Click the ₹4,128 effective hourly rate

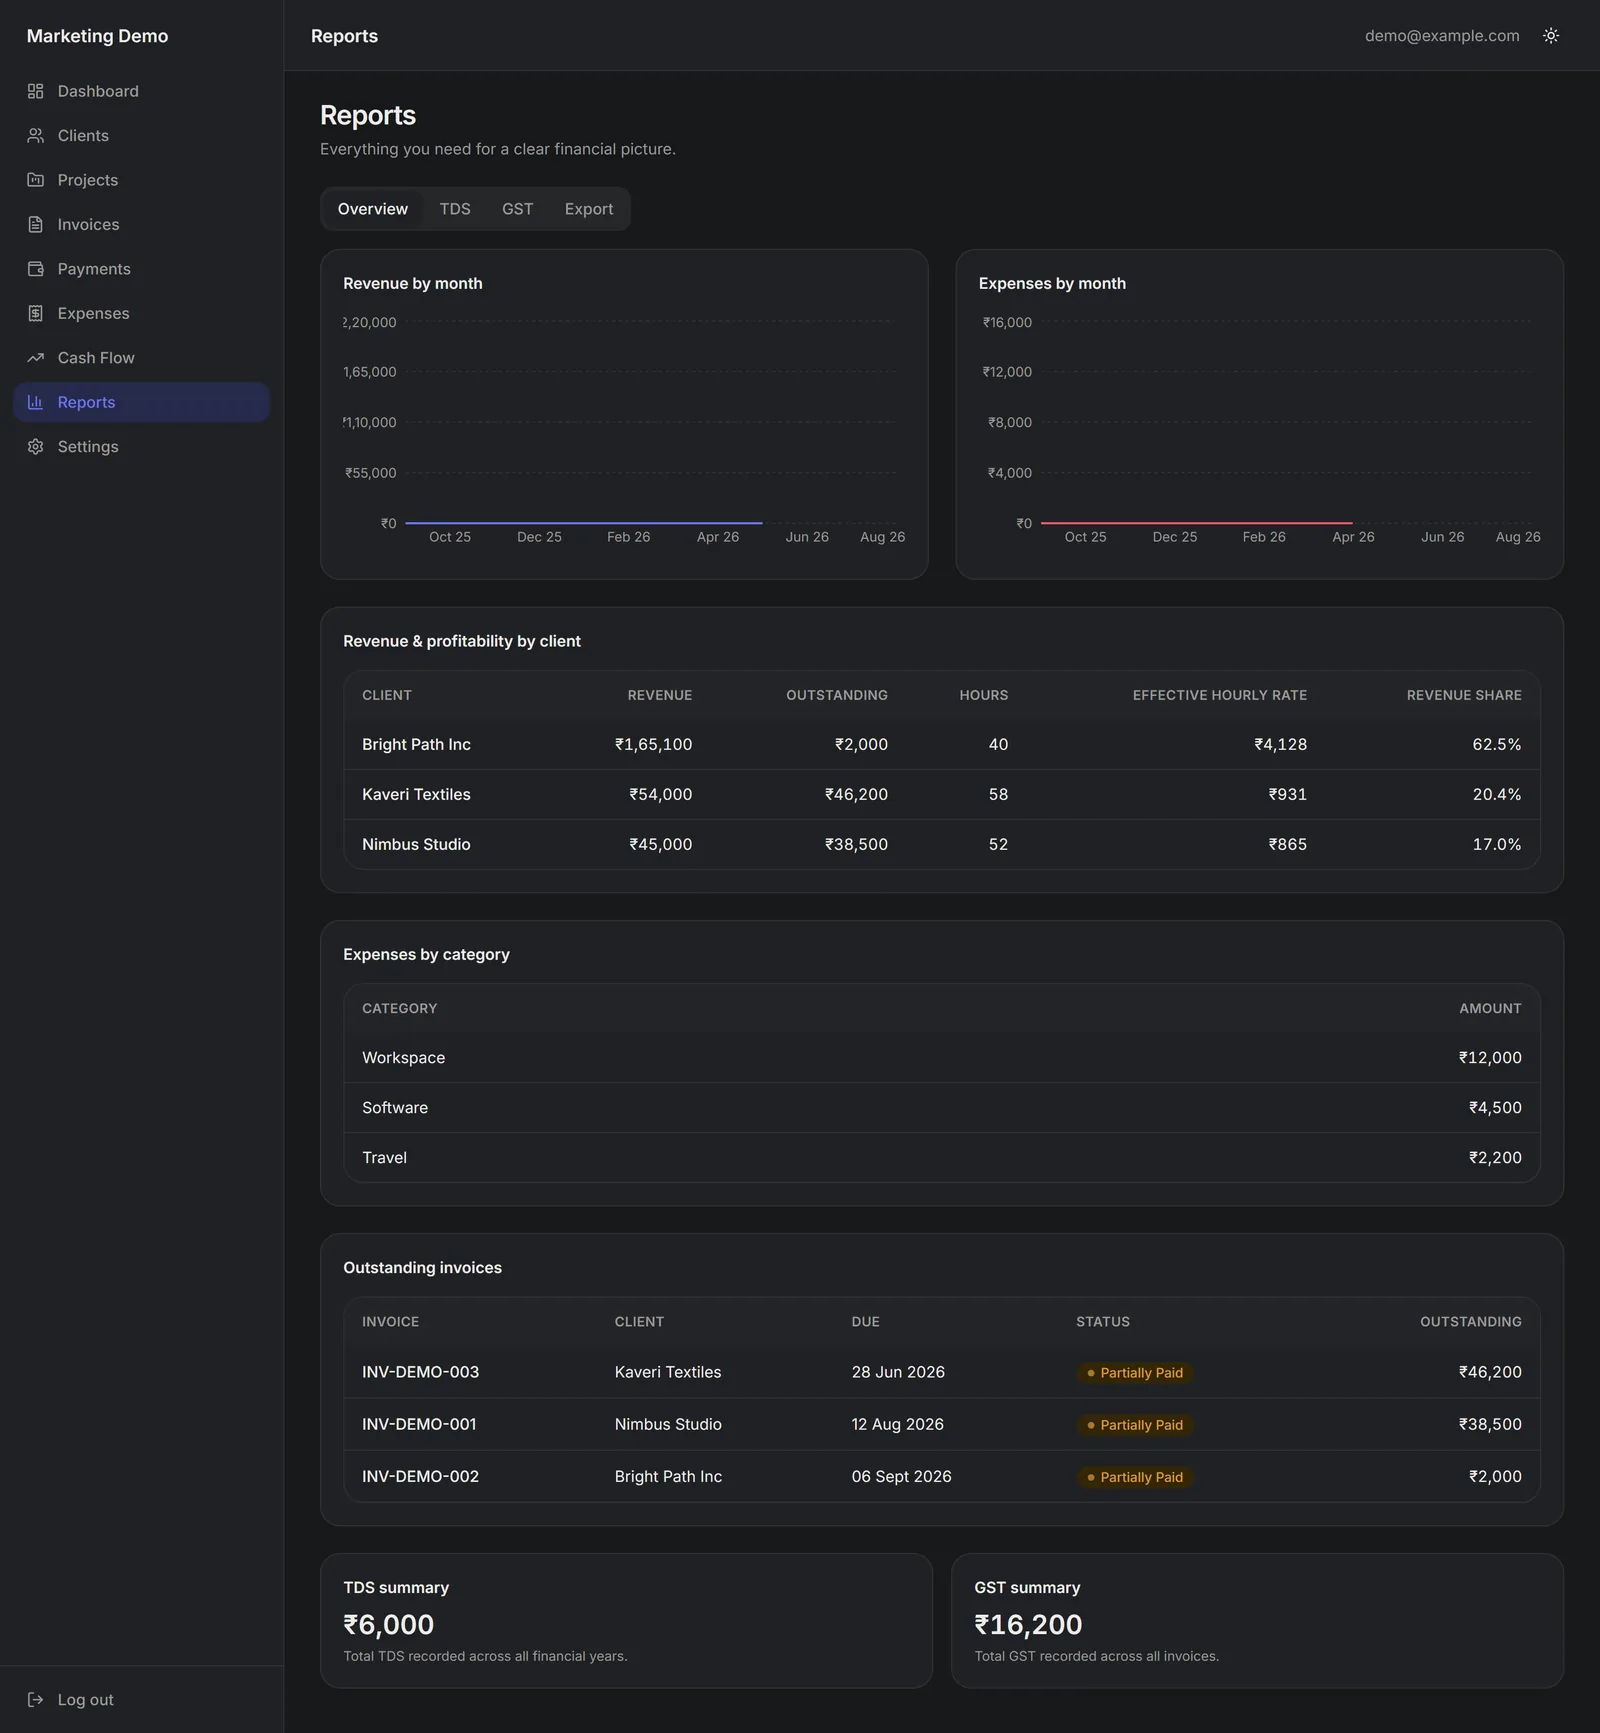pyautogui.click(x=1280, y=744)
